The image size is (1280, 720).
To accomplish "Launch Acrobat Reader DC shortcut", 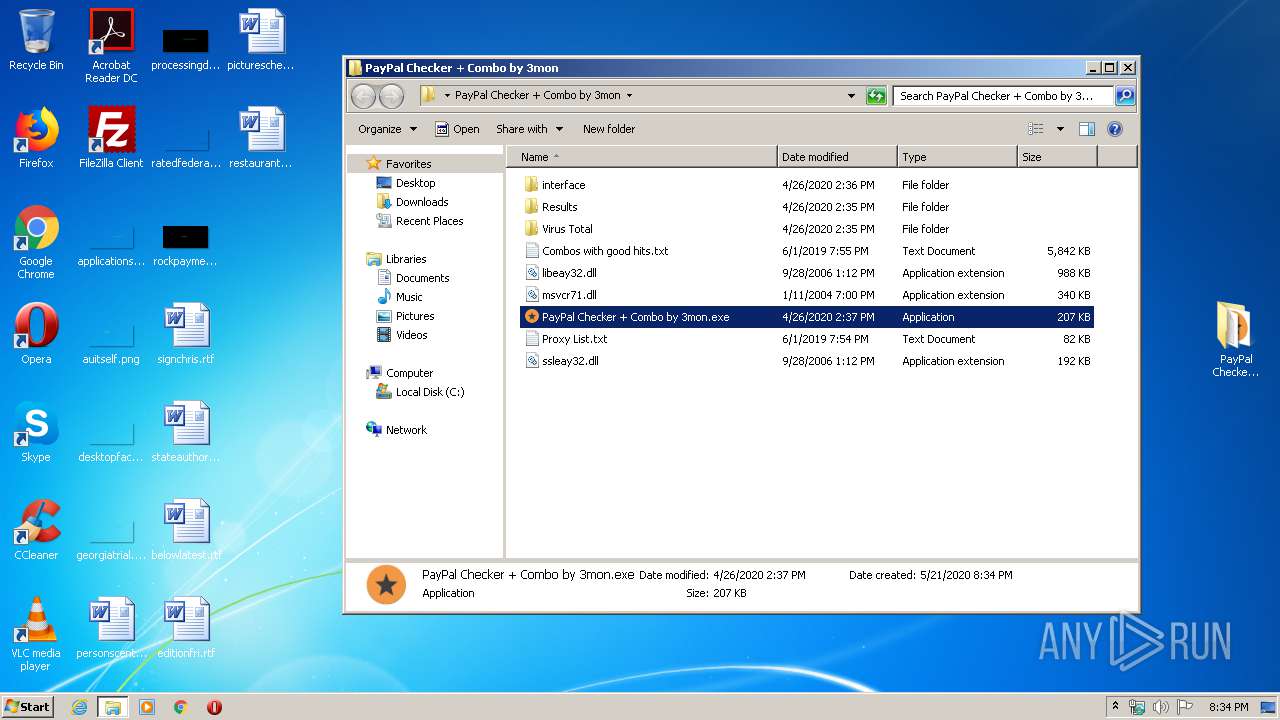I will pos(111,46).
